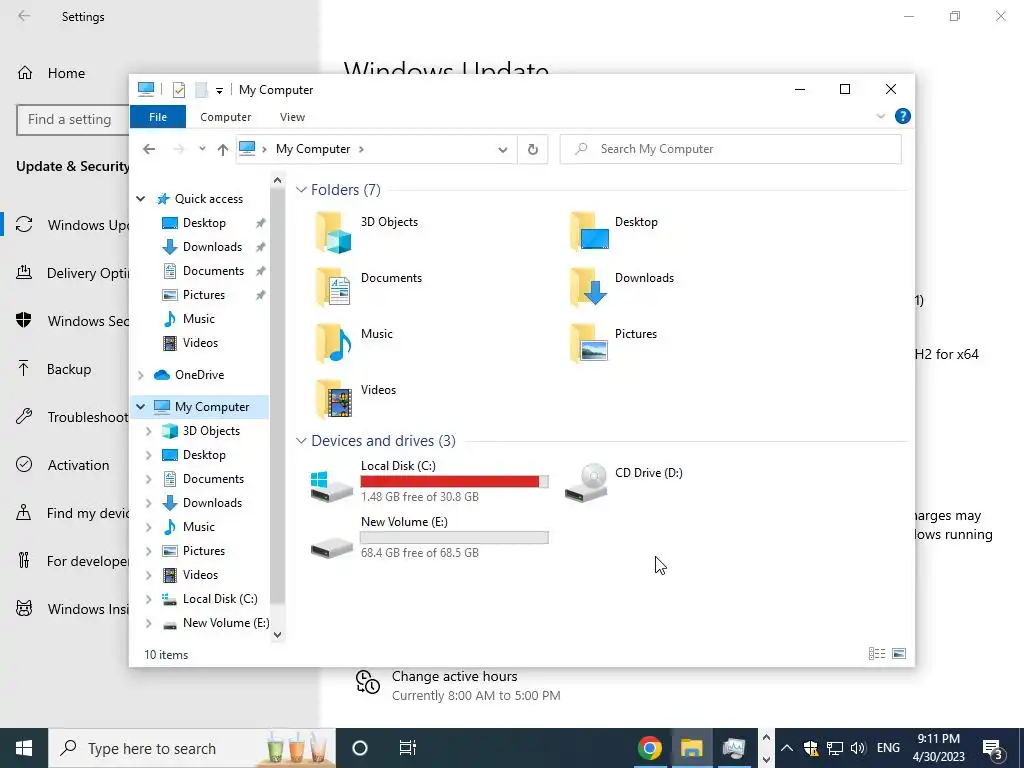Open the recent locations dropdown arrow
The height and width of the screenshot is (768, 1024).
(x=202, y=149)
